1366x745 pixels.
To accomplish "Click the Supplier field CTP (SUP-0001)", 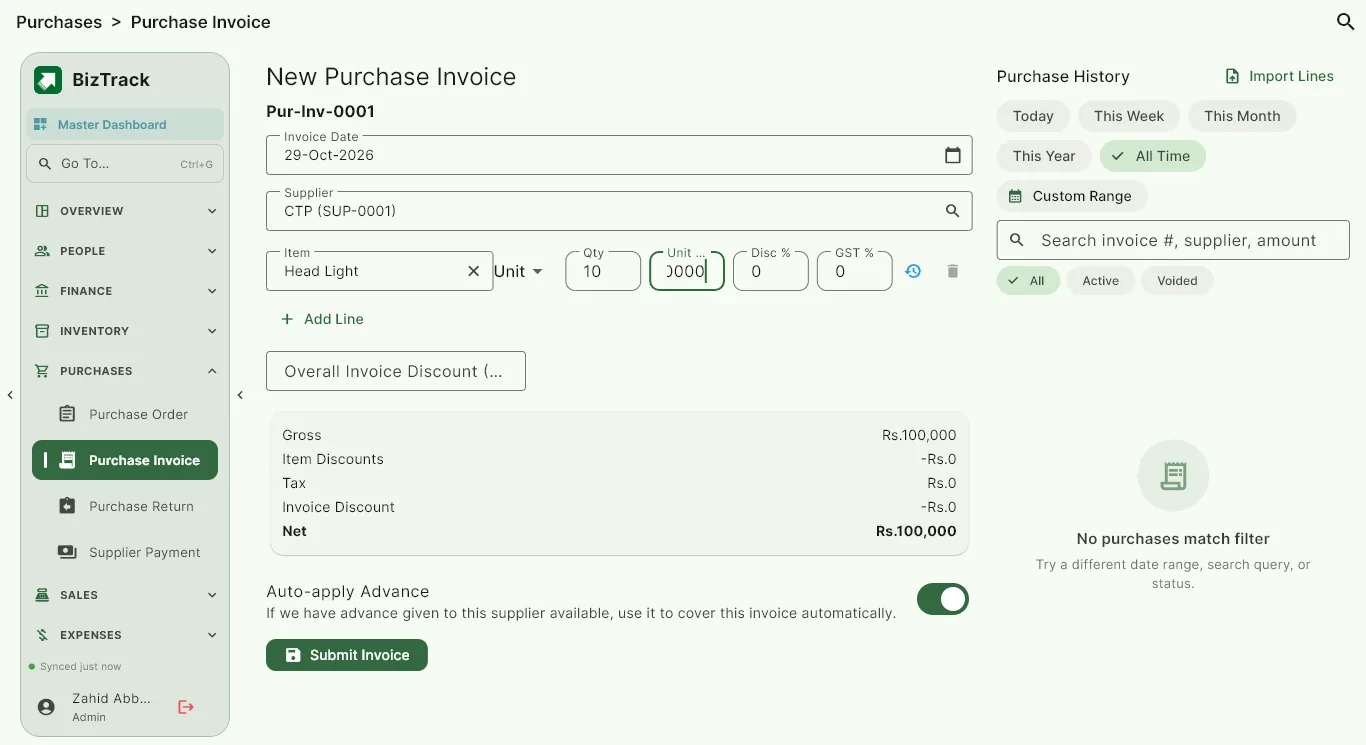I will tap(619, 211).
